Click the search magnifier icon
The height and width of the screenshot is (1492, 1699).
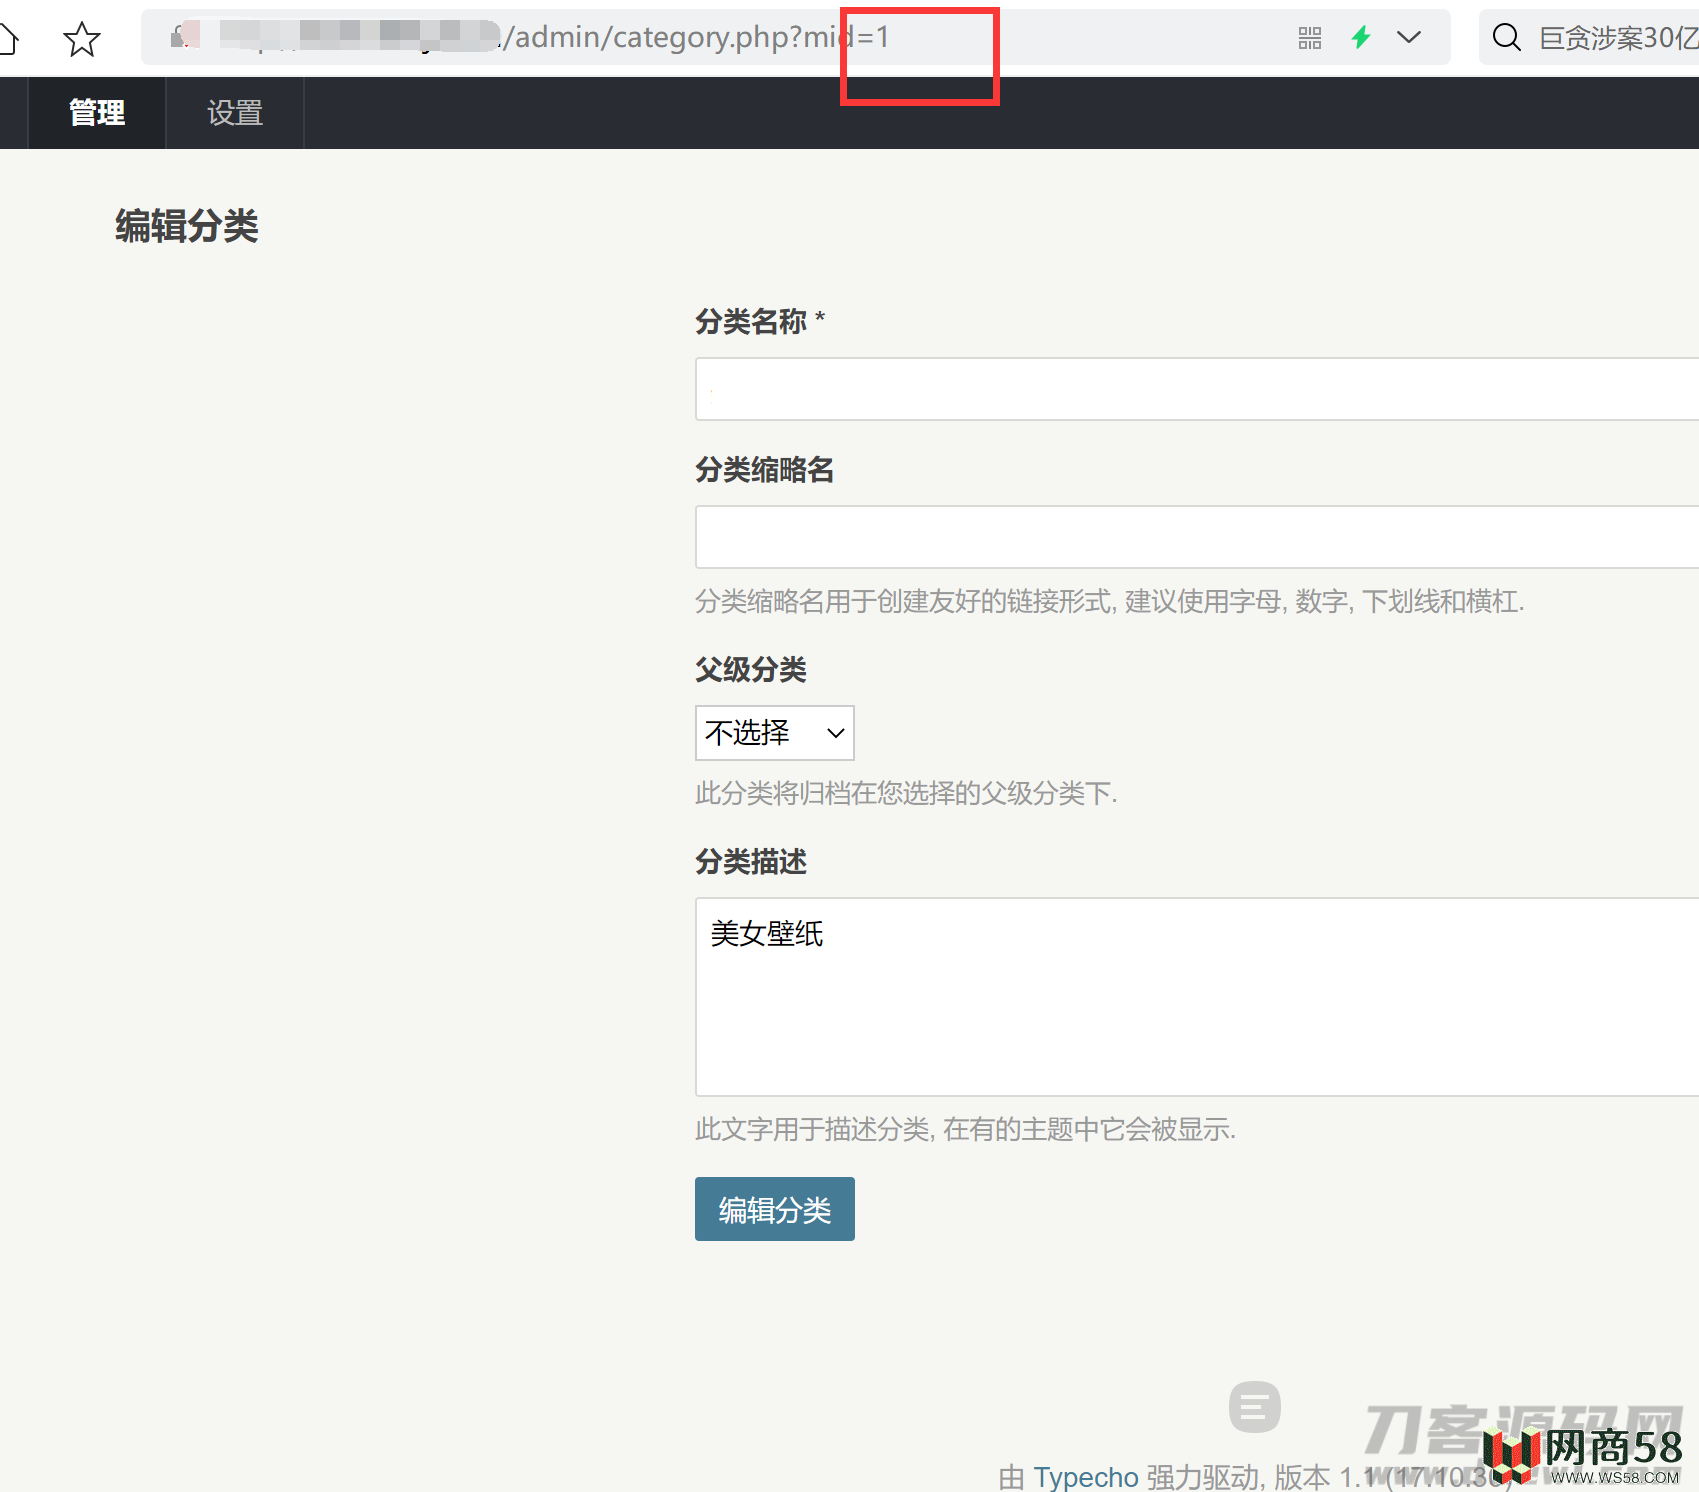pyautogui.click(x=1506, y=38)
